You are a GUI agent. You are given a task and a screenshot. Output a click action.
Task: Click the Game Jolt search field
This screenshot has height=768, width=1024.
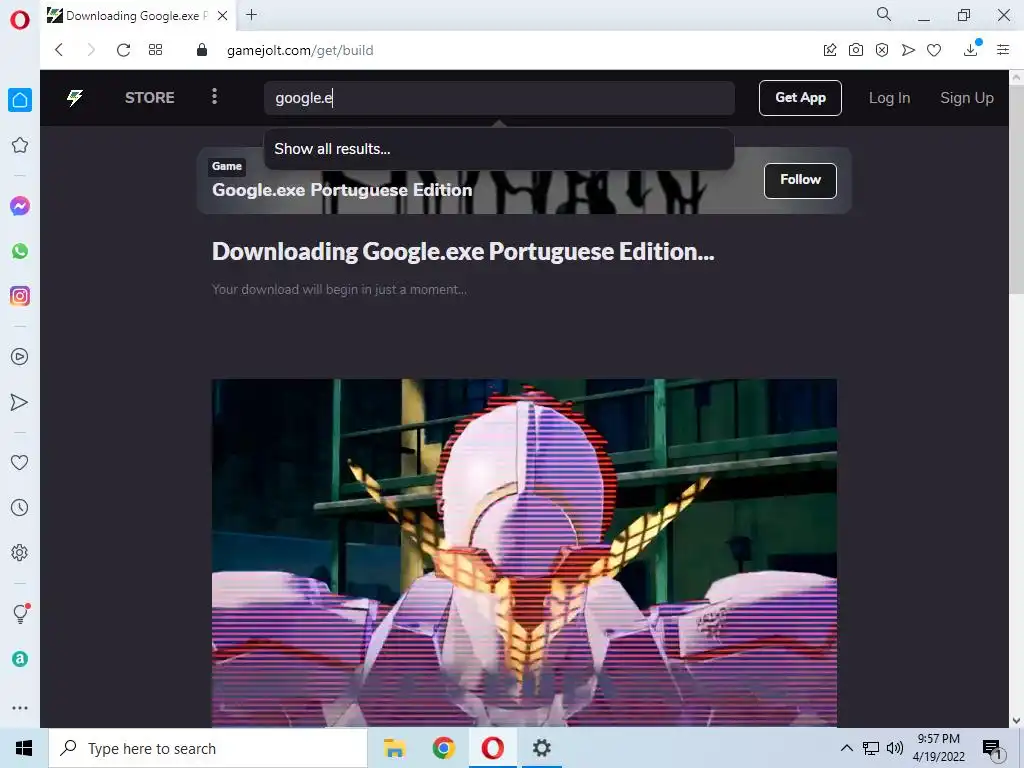(x=500, y=98)
